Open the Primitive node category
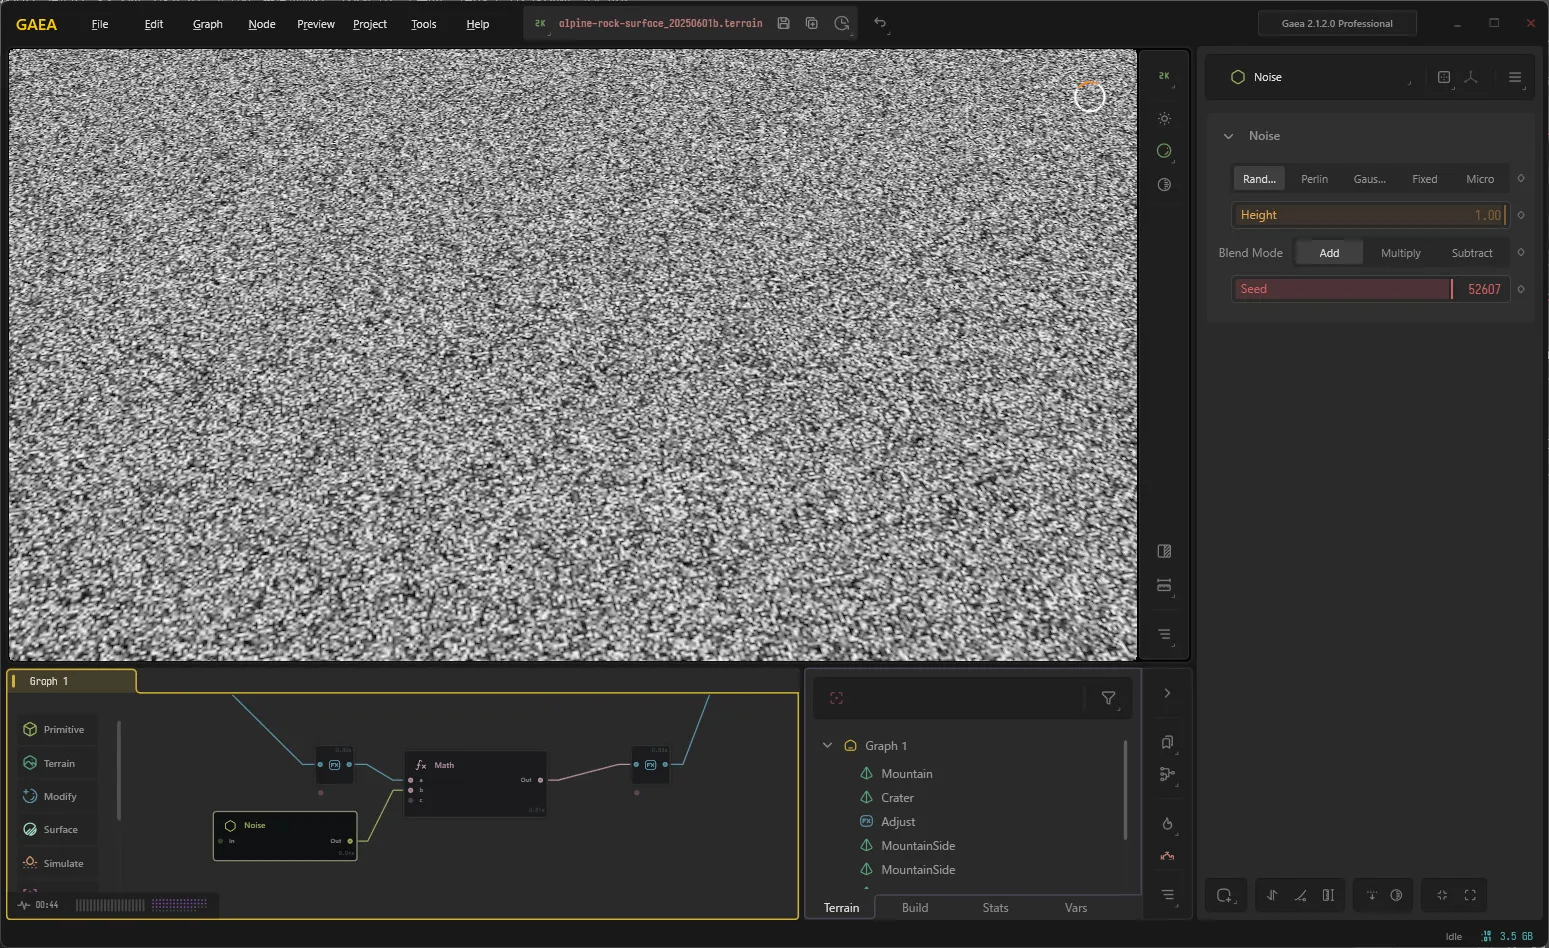 tap(55, 730)
